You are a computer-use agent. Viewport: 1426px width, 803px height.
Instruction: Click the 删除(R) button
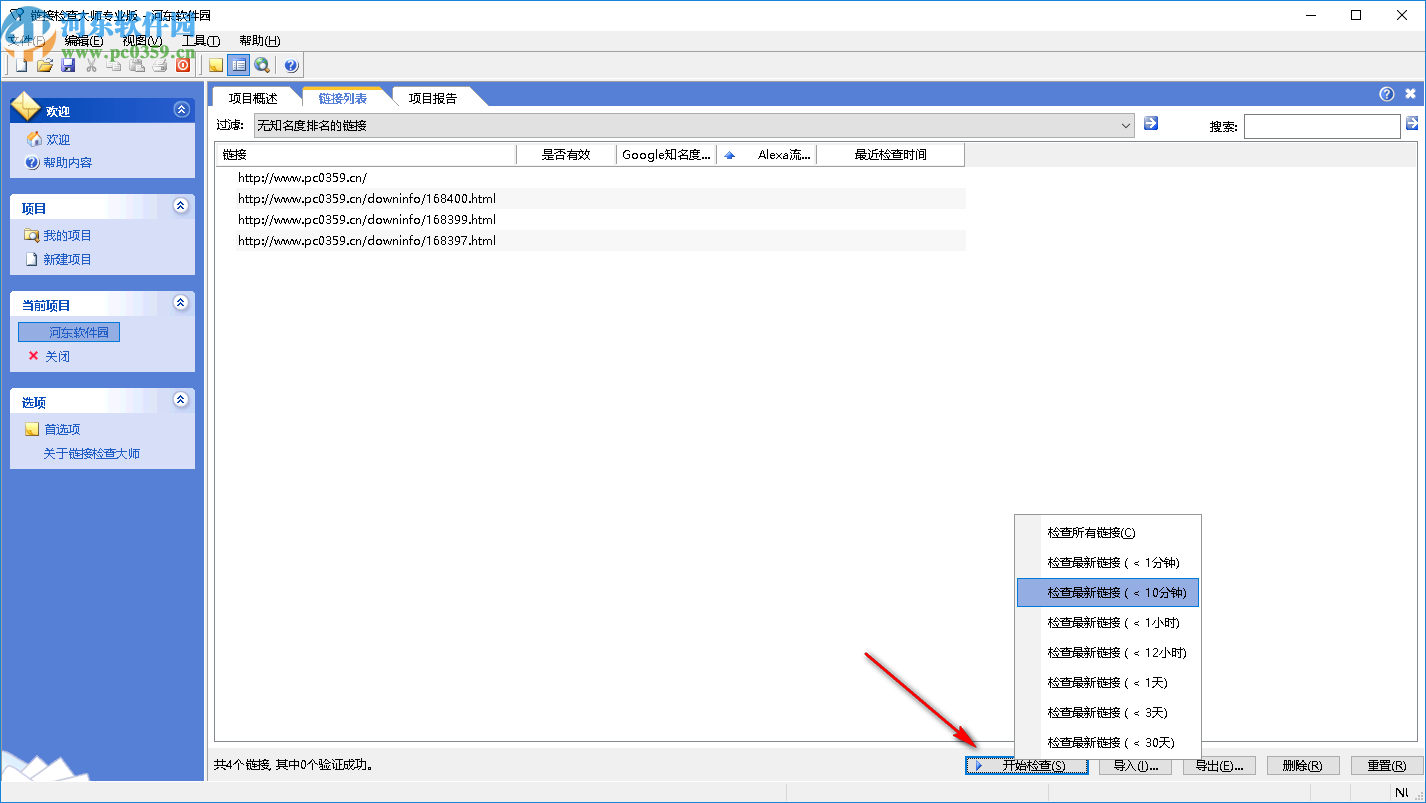pos(1303,766)
